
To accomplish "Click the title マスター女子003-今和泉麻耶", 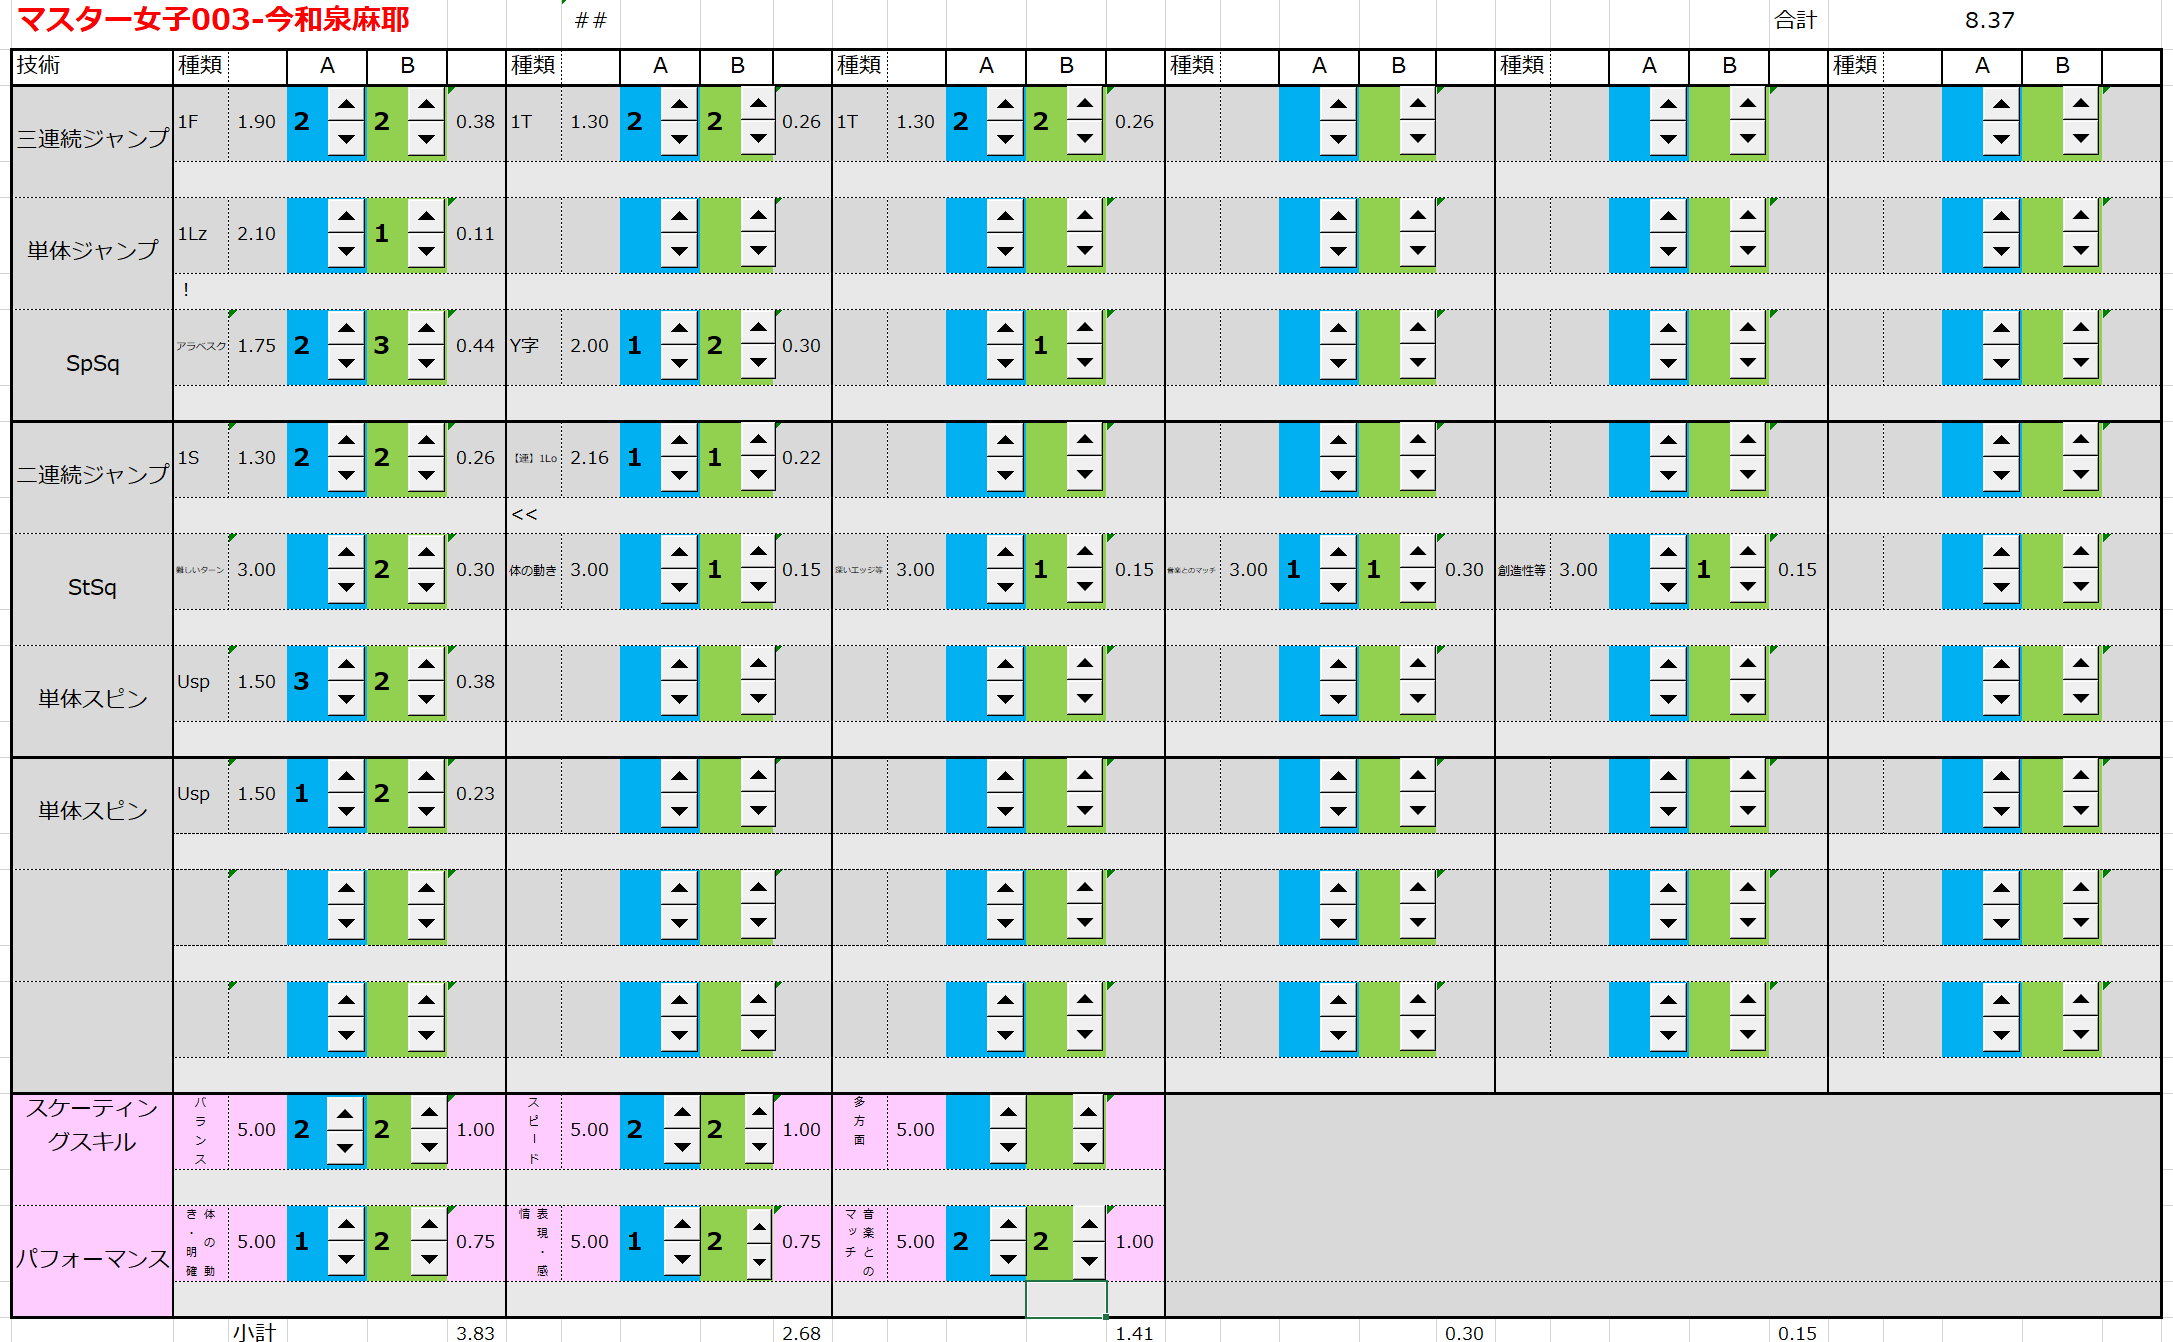I will tap(214, 20).
